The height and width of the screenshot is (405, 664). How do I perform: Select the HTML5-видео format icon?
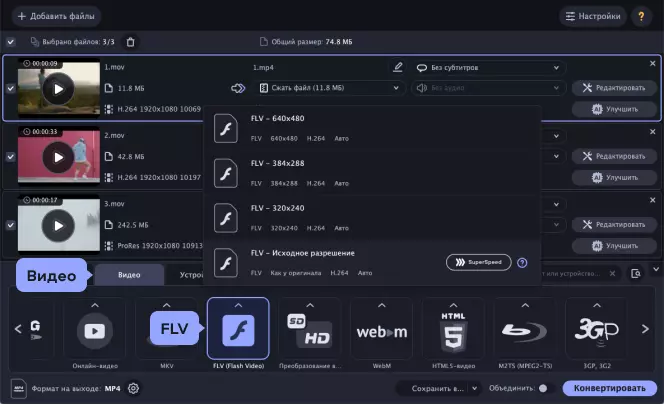[453, 333]
